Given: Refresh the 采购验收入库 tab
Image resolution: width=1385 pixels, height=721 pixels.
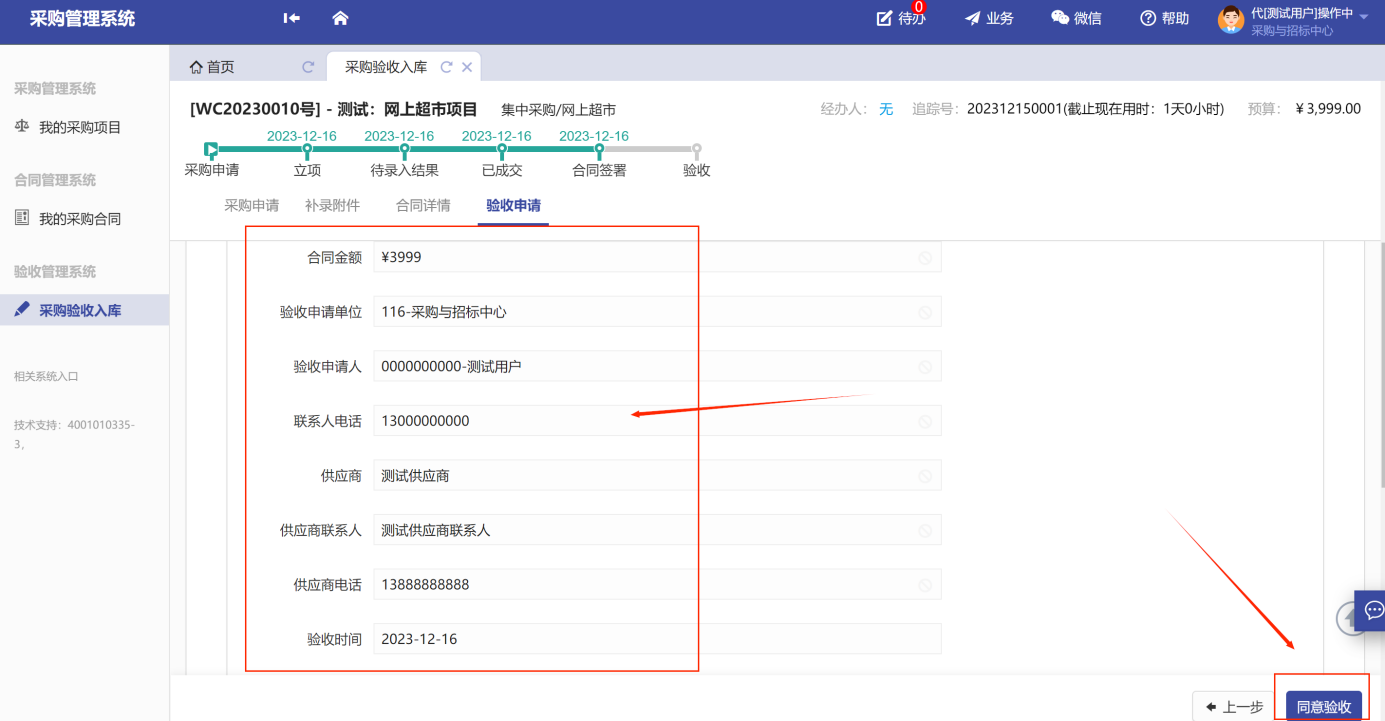Looking at the screenshot, I should 446,67.
